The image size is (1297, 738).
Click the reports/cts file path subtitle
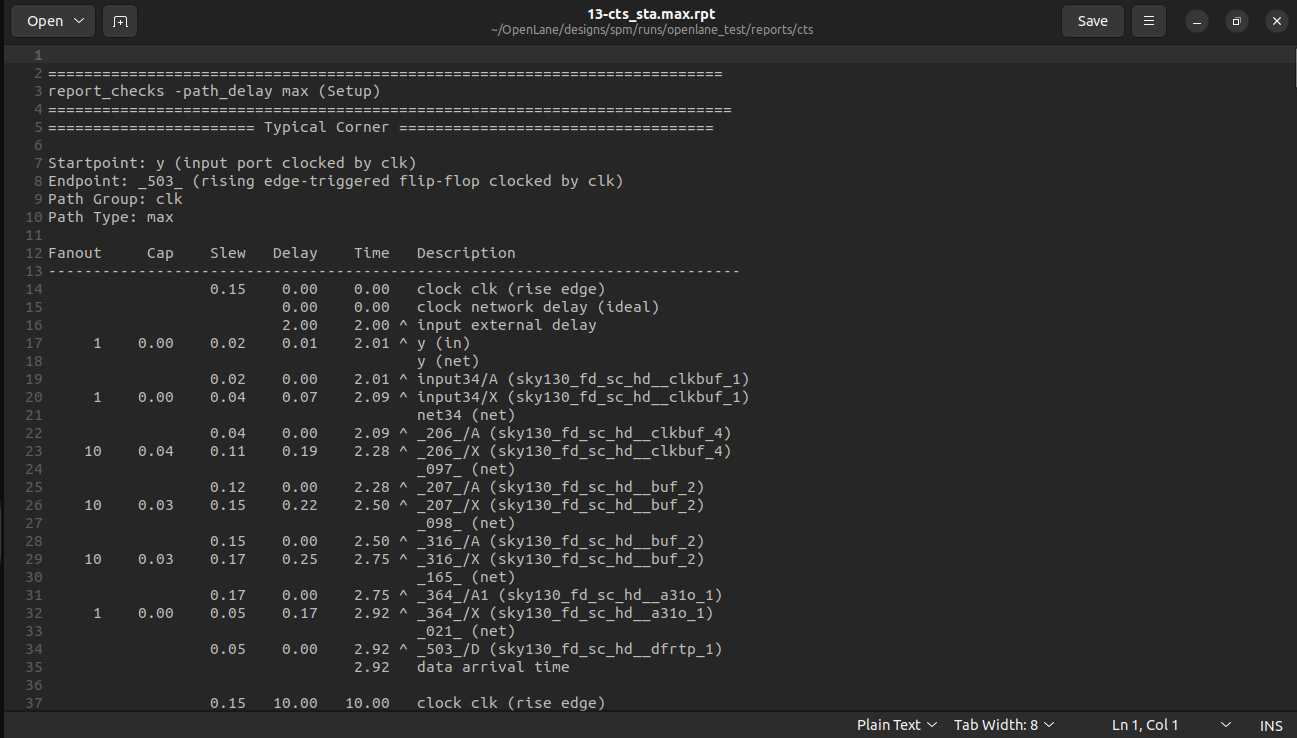648,29
